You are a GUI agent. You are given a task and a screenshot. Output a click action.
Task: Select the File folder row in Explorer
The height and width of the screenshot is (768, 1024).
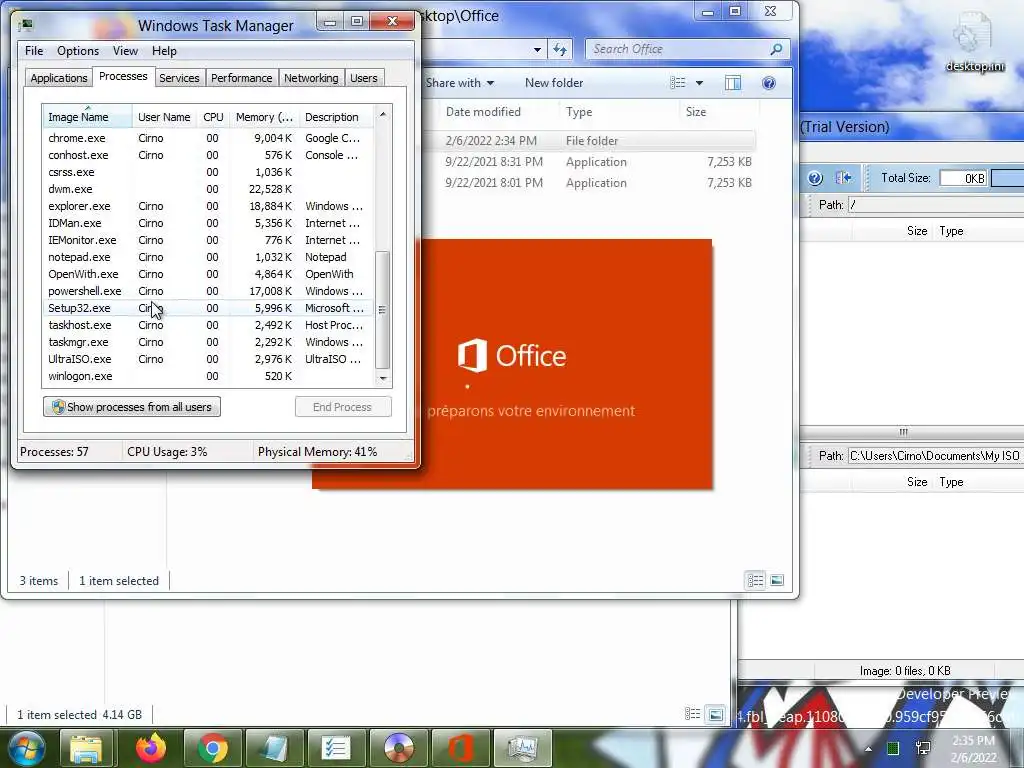pos(589,140)
